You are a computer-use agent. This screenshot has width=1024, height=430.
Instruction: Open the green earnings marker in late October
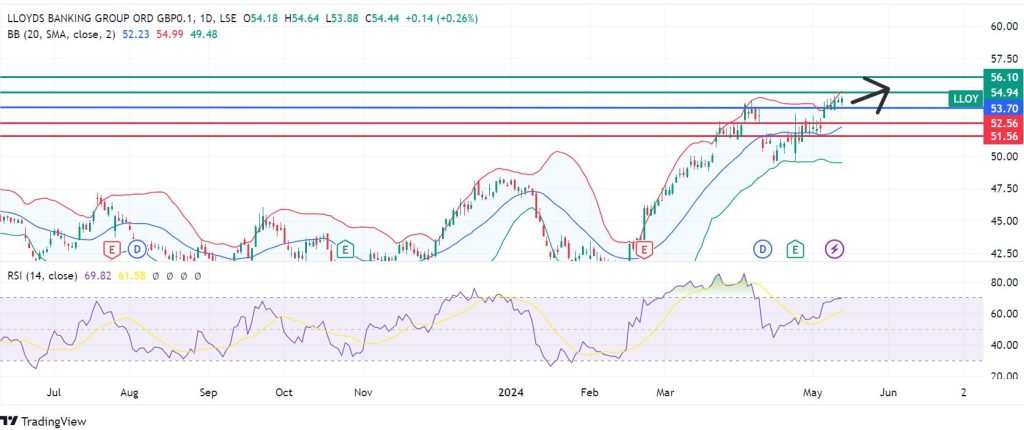[x=345, y=249]
